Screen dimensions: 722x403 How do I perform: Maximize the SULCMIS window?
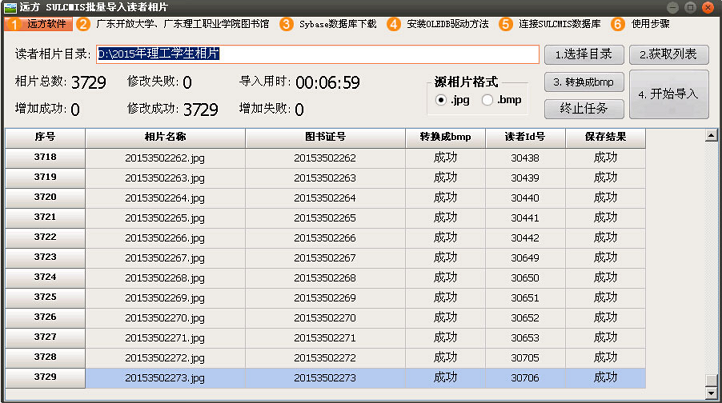pos(690,7)
